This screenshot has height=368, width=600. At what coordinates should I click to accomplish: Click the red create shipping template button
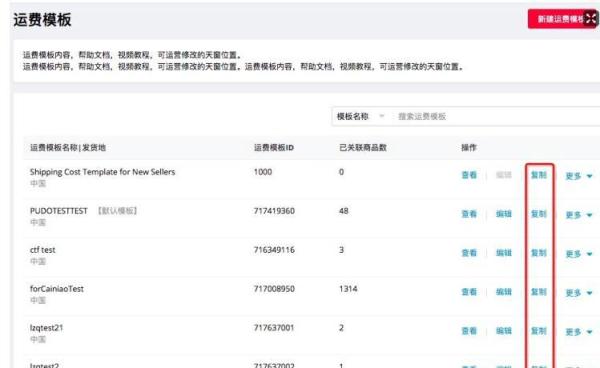pos(562,19)
